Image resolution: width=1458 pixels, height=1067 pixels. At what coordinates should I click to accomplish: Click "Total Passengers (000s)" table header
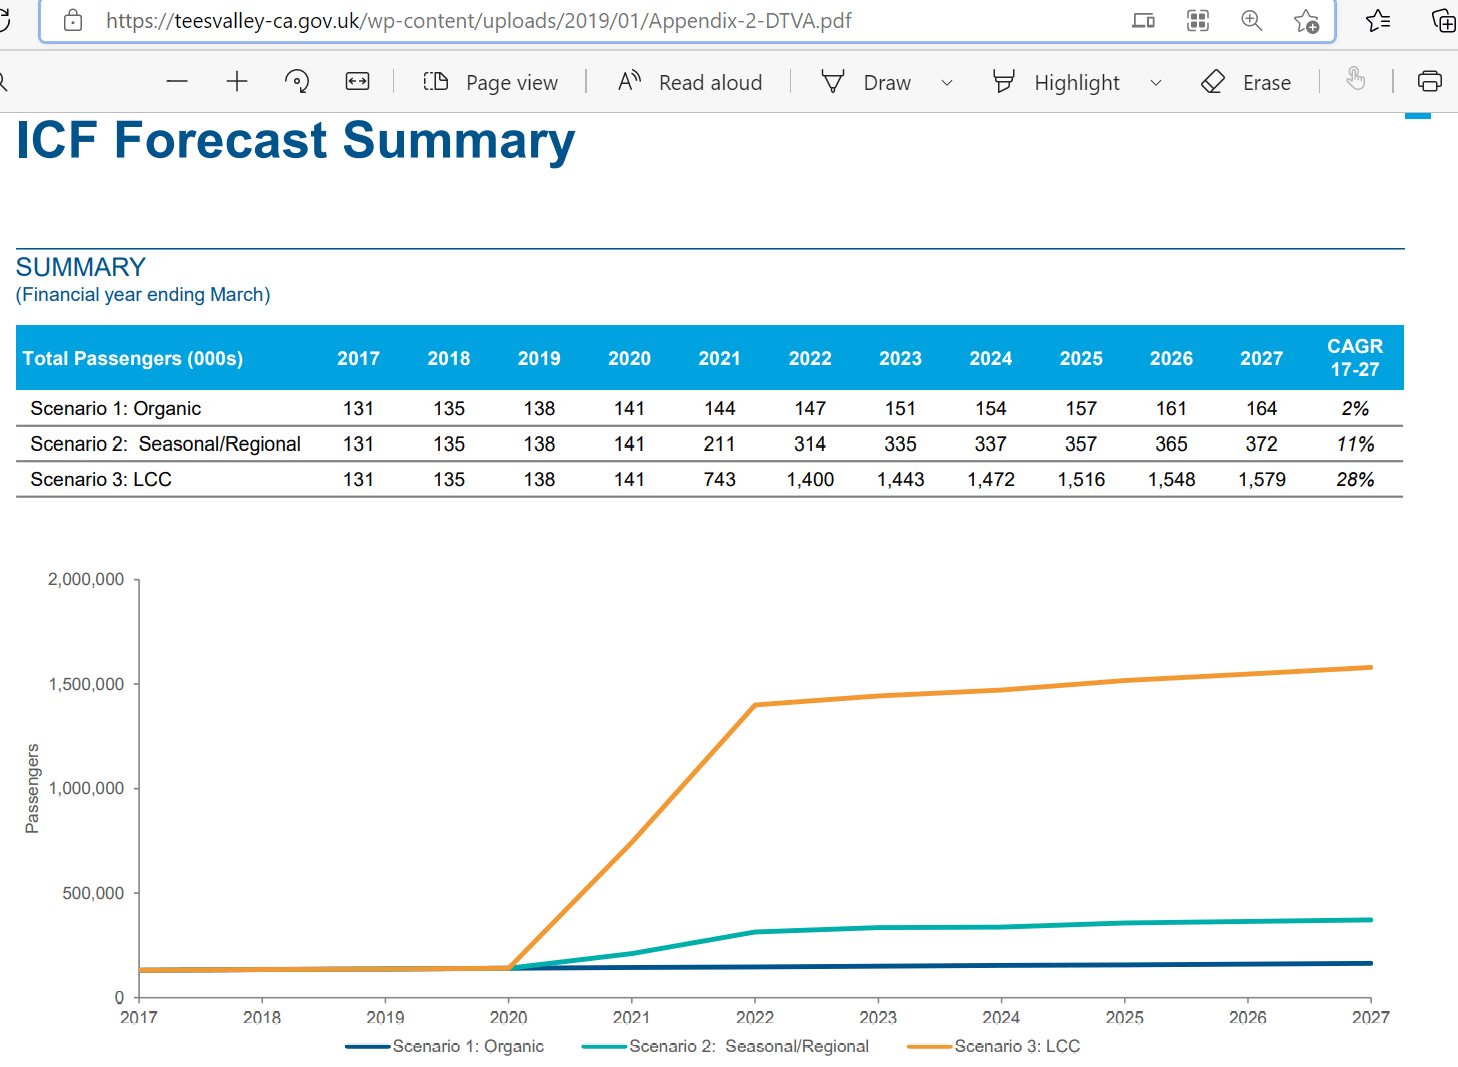pos(133,358)
